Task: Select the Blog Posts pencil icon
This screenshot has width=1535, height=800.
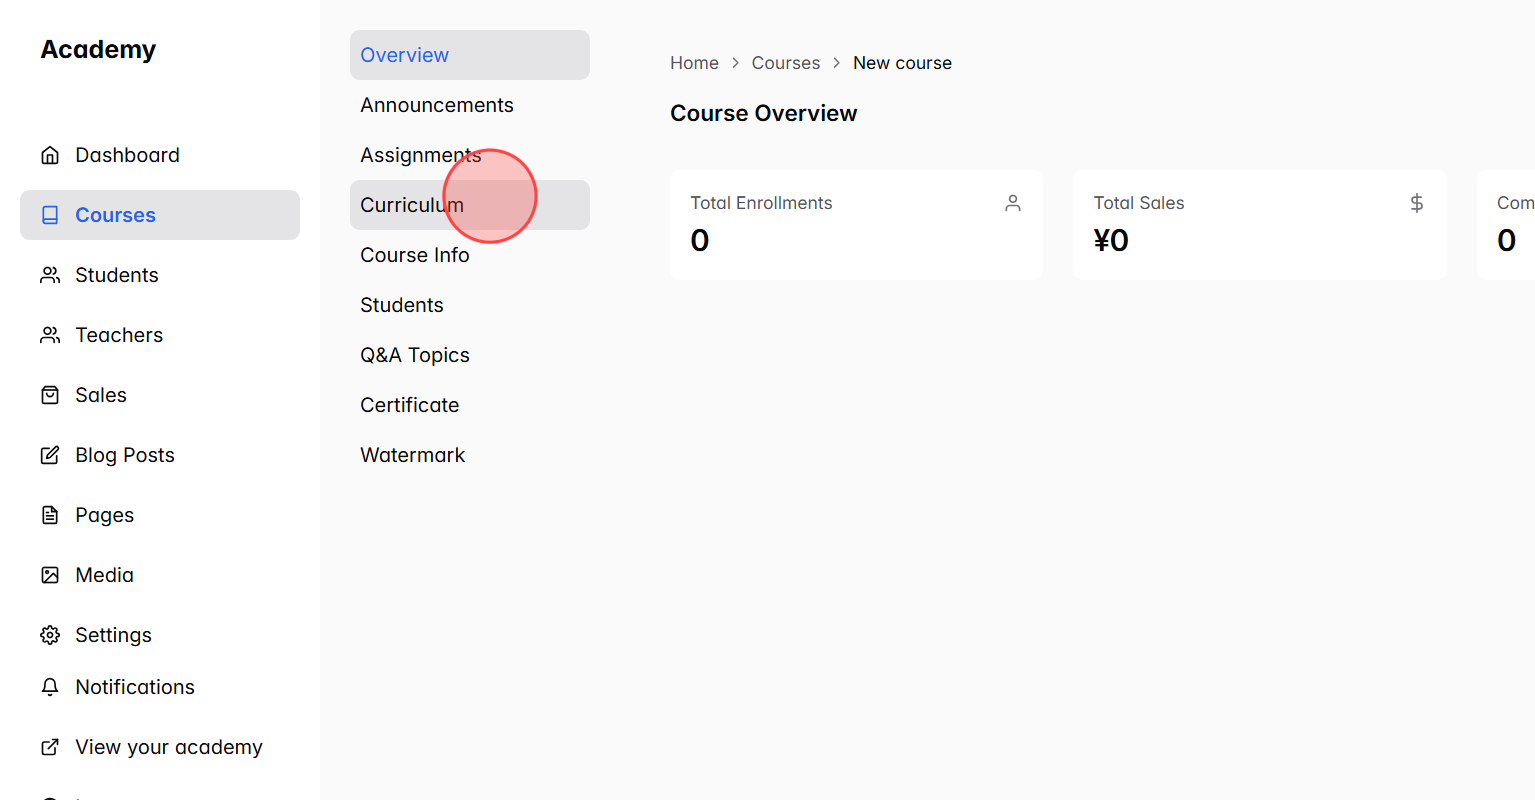Action: coord(50,454)
